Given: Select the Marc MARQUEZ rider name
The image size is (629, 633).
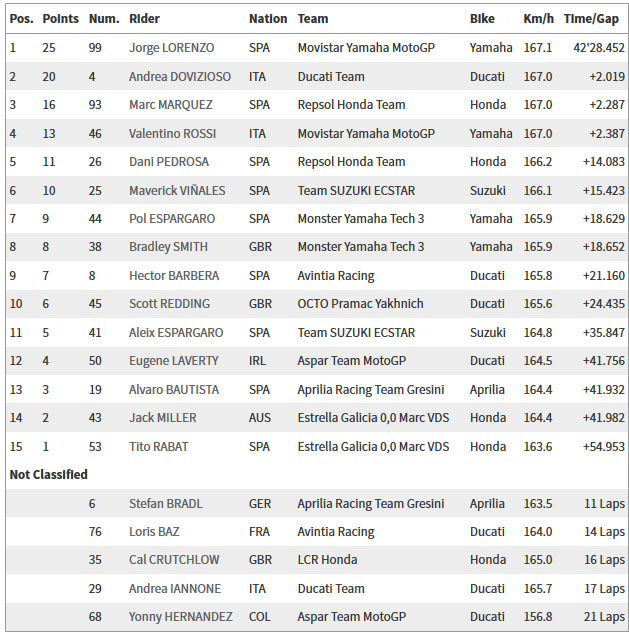Looking at the screenshot, I should tap(171, 105).
